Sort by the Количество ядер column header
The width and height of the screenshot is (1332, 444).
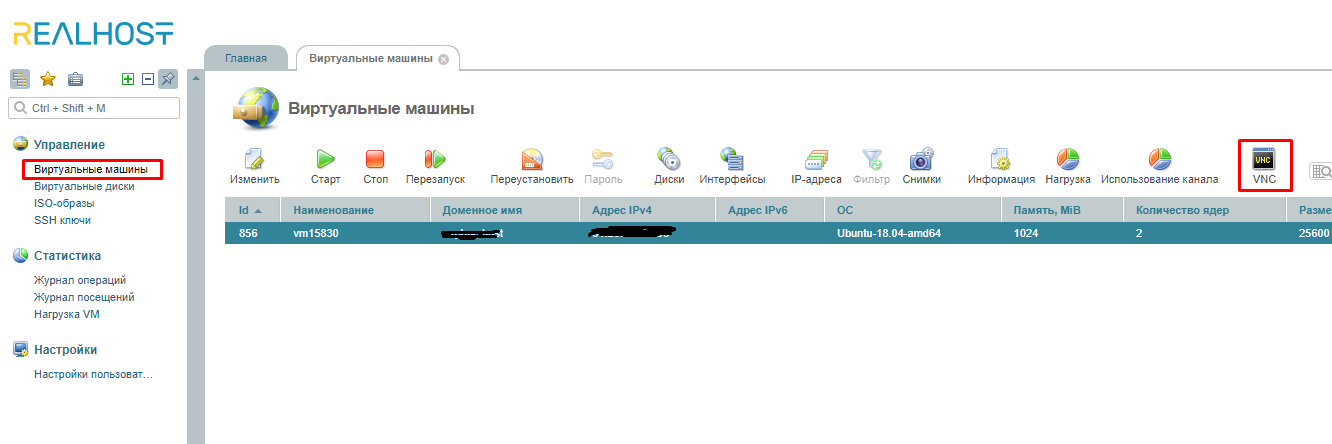click(1204, 210)
